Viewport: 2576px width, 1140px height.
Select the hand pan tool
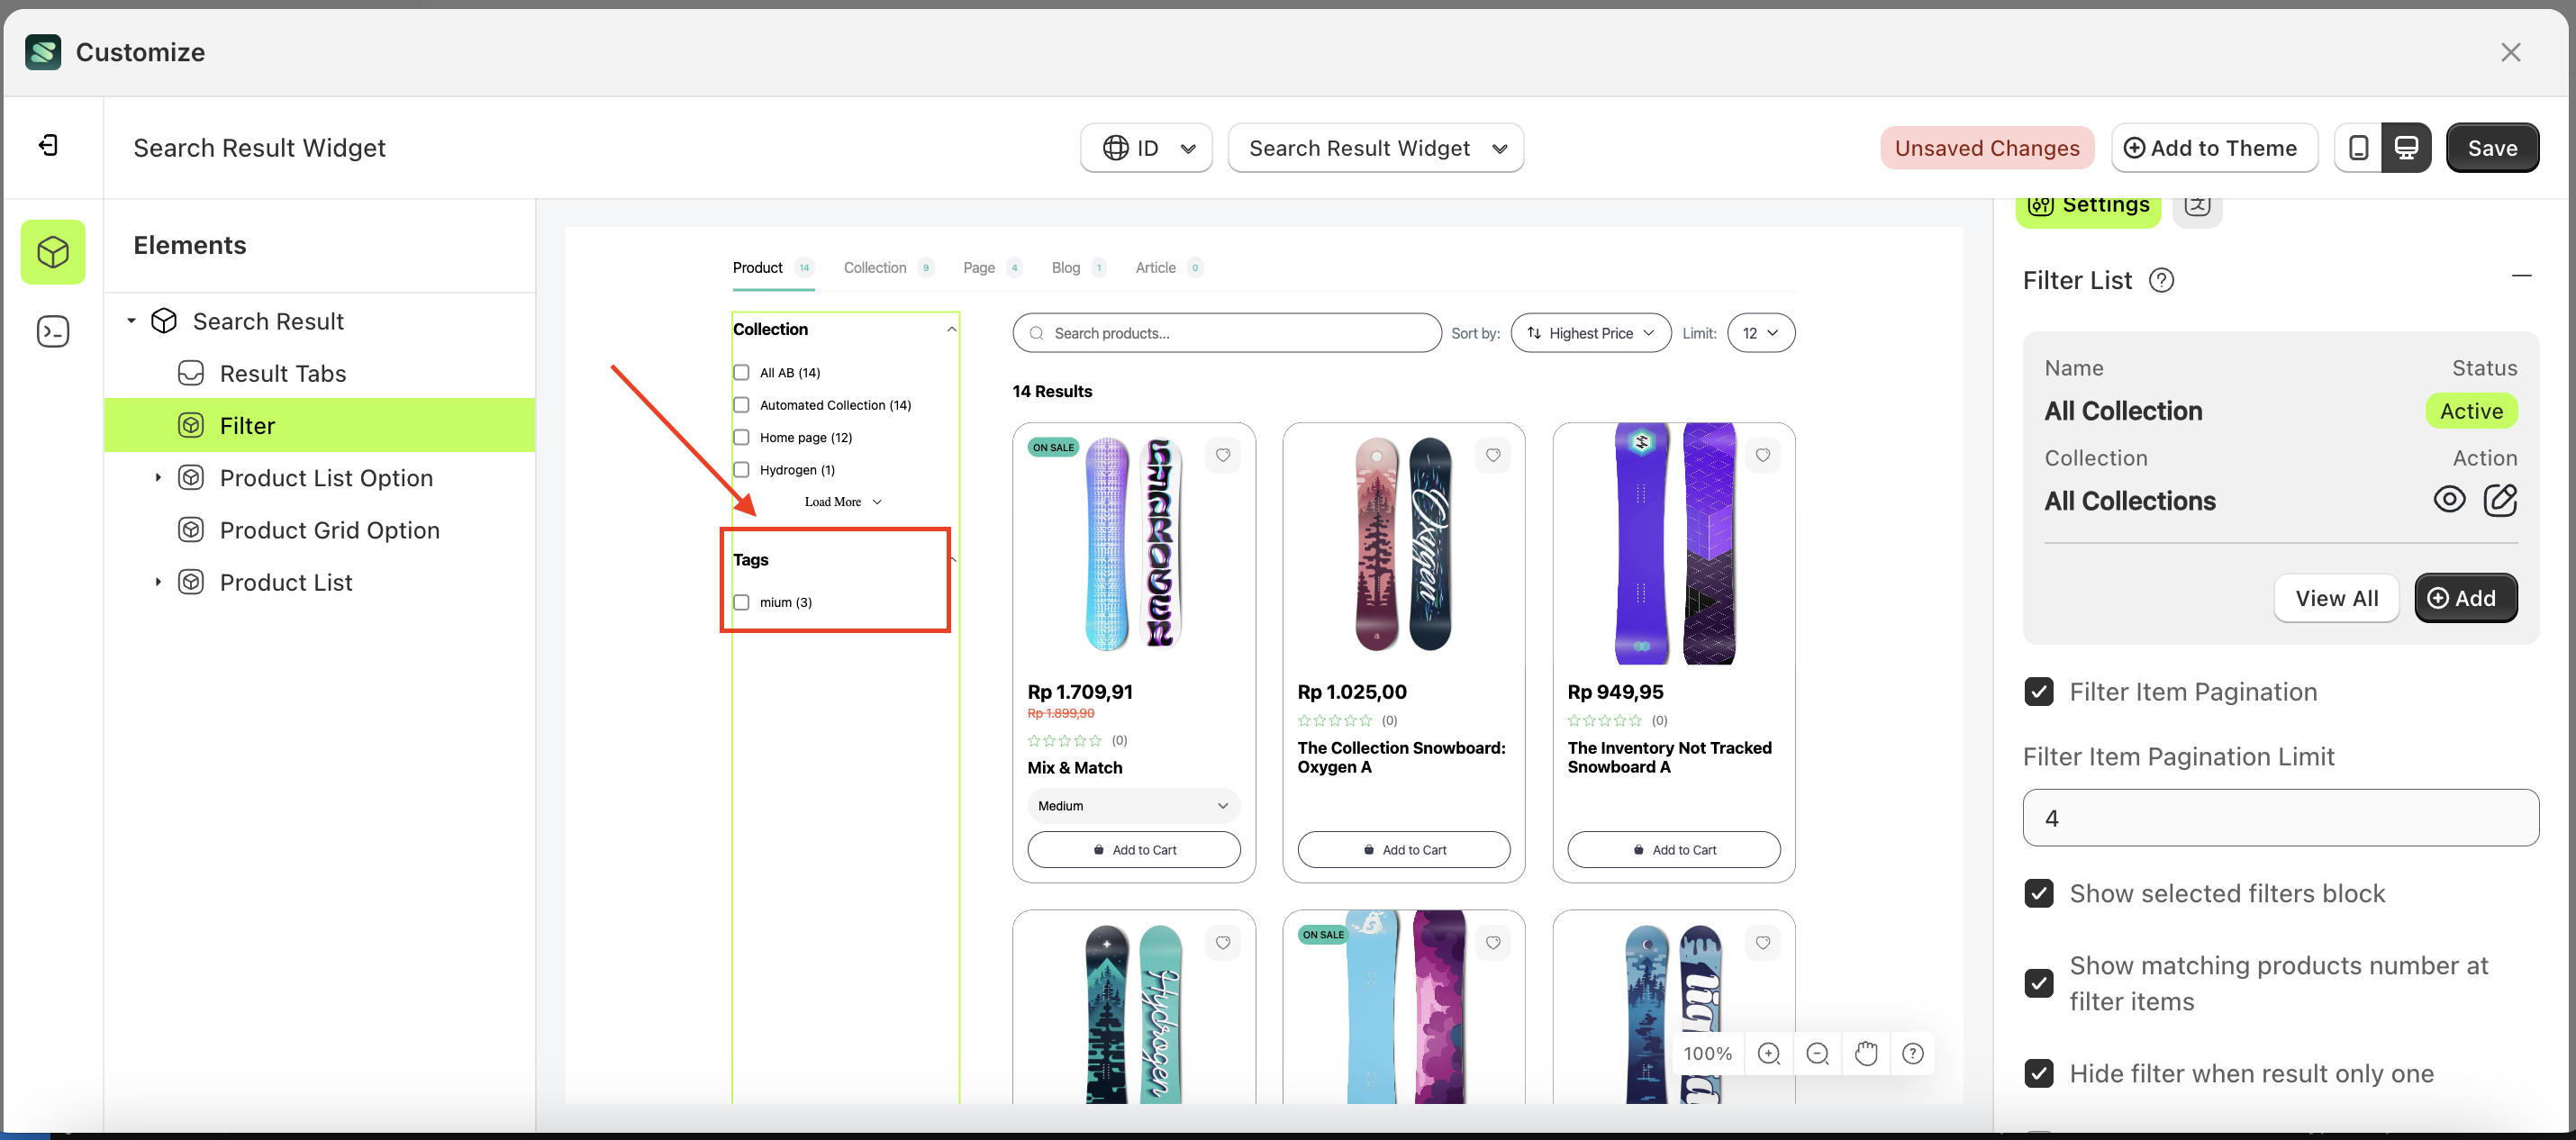[1865, 1053]
